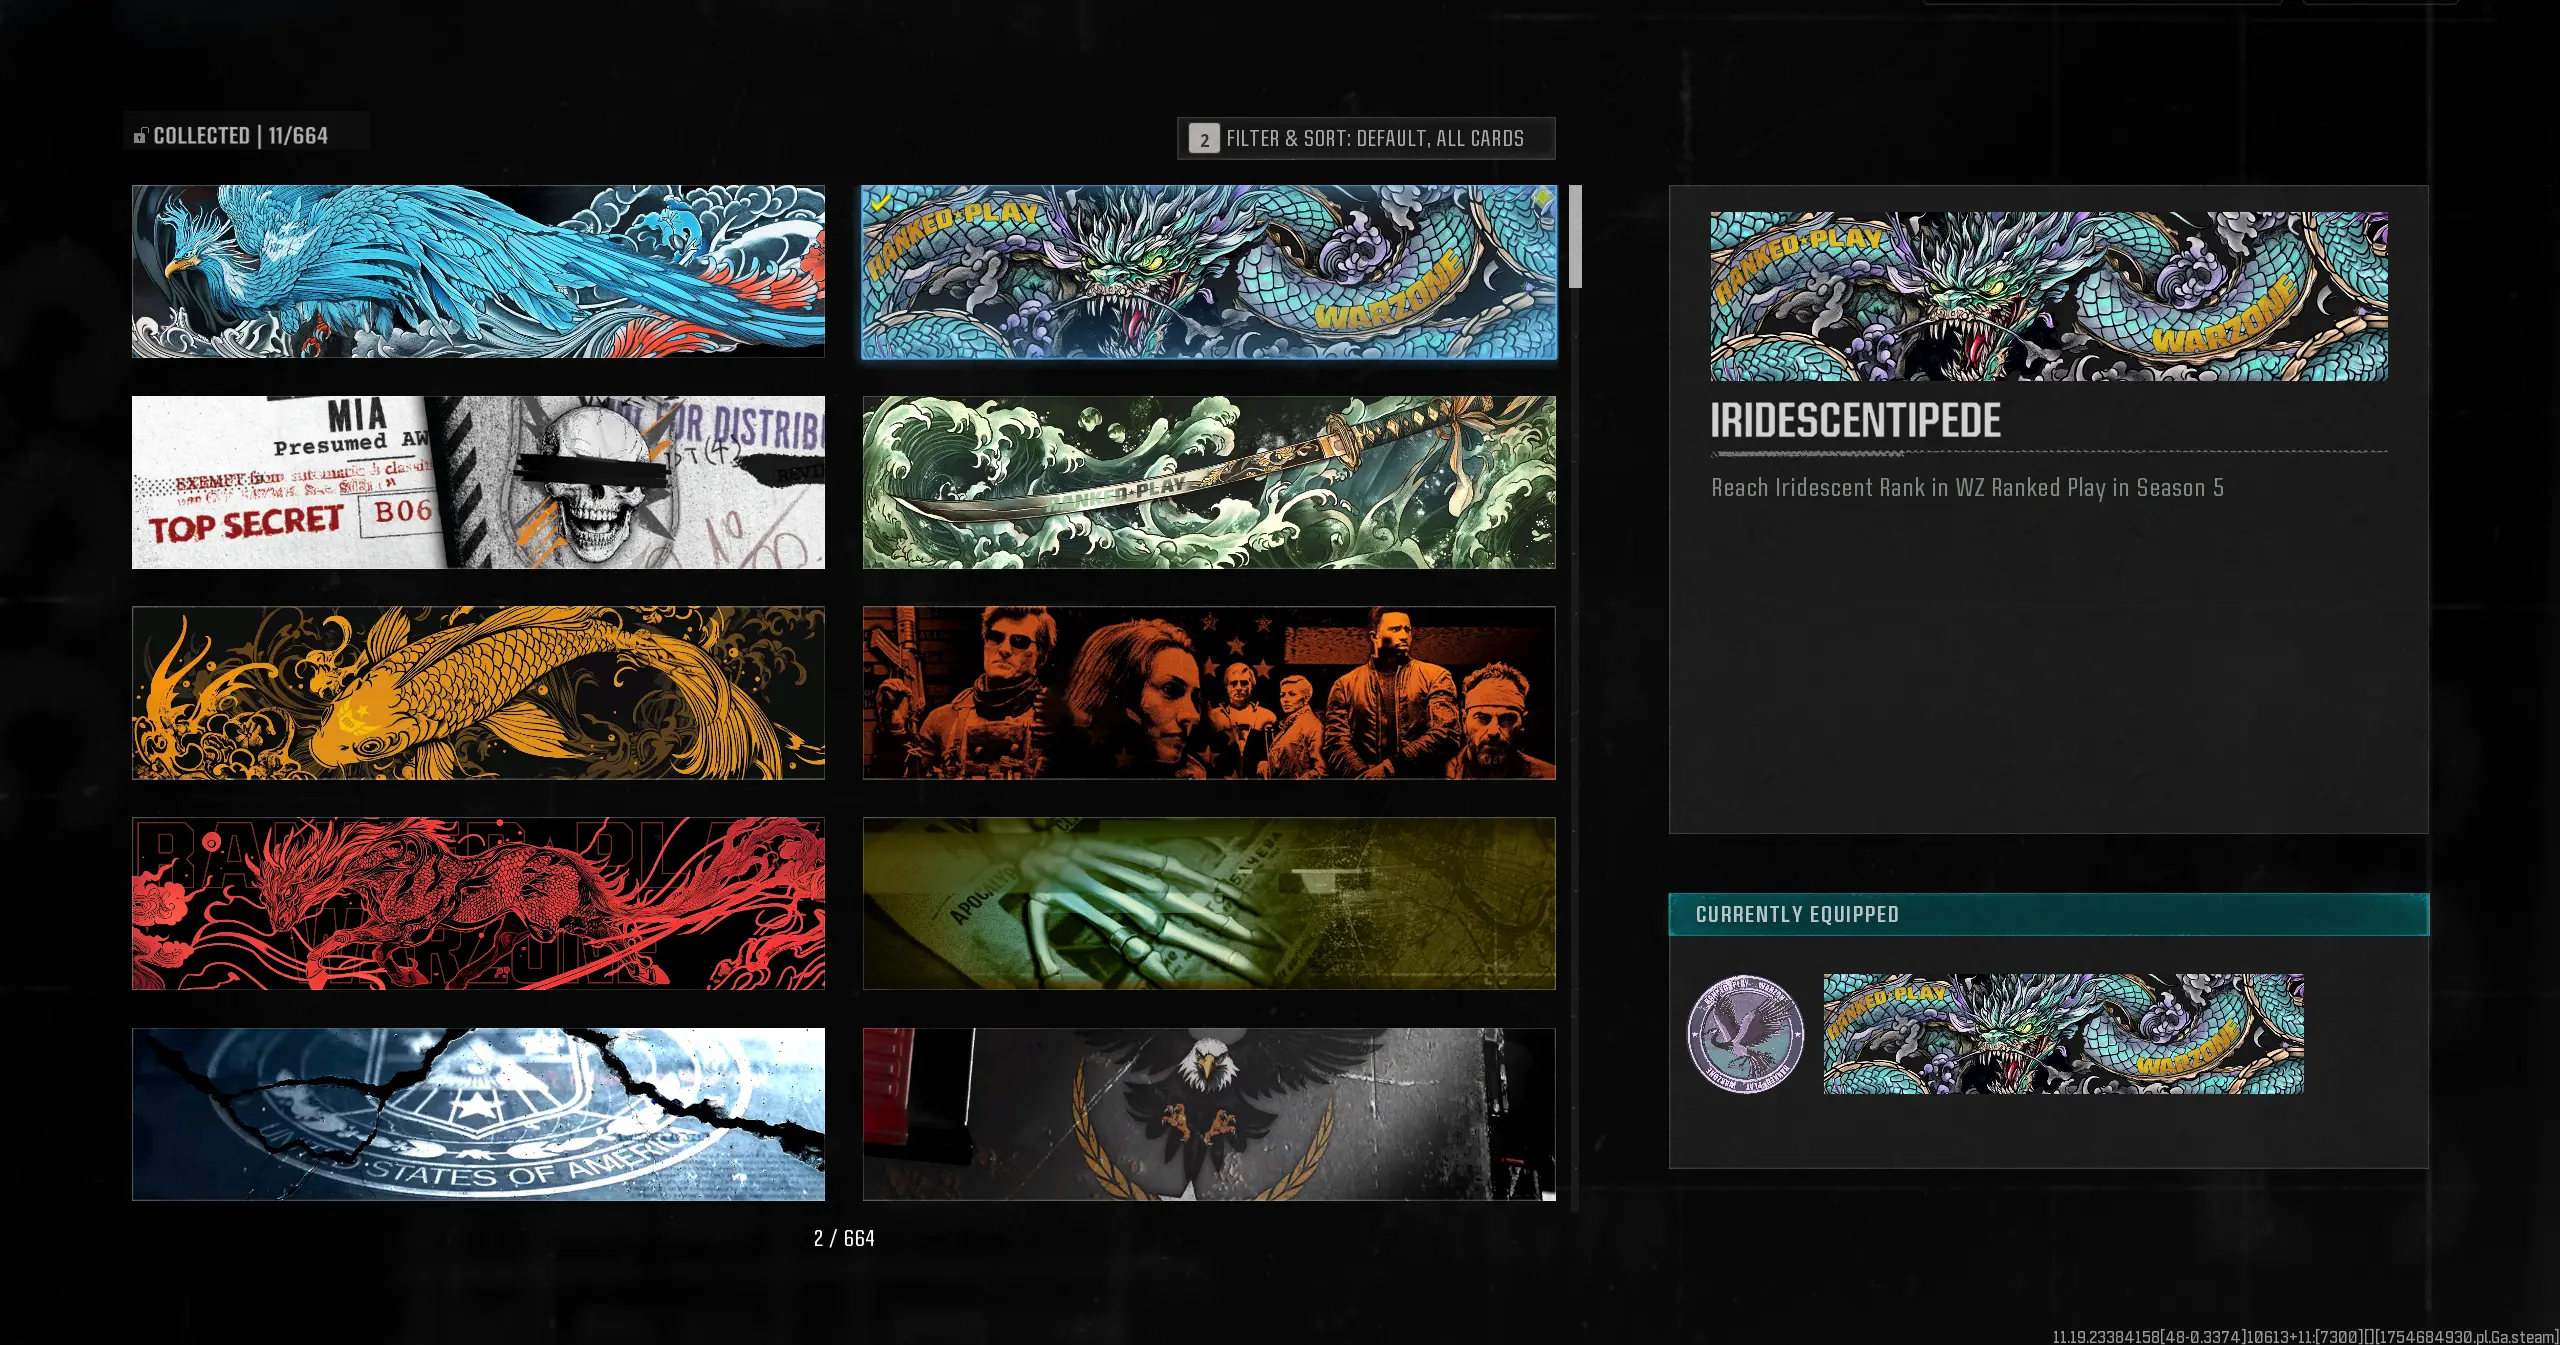Click the '2' key icon beside Filter & Sort

point(1204,140)
